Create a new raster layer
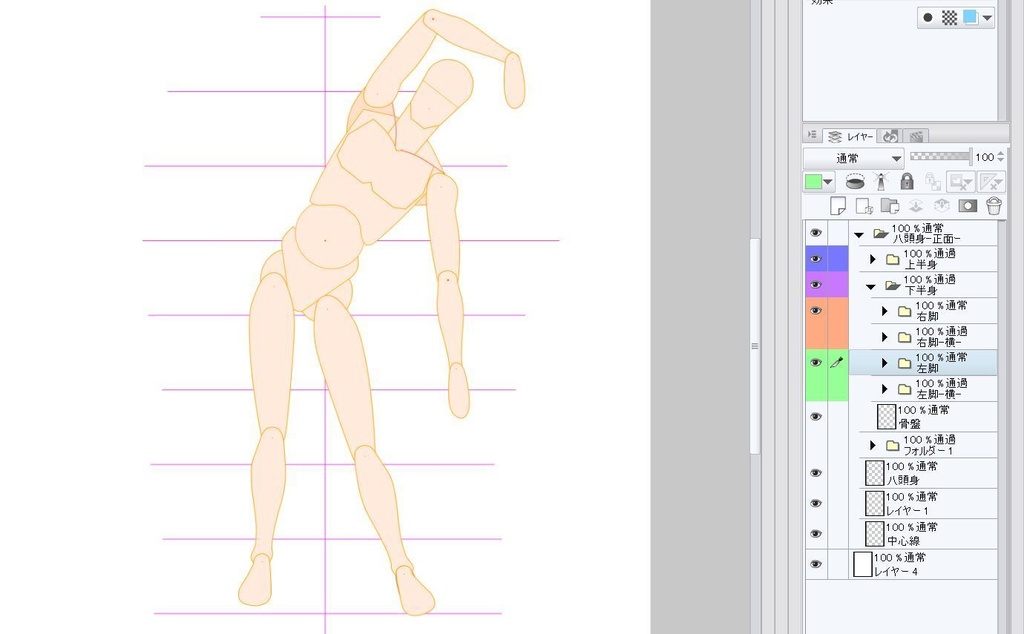The width and height of the screenshot is (1024, 634). click(838, 206)
